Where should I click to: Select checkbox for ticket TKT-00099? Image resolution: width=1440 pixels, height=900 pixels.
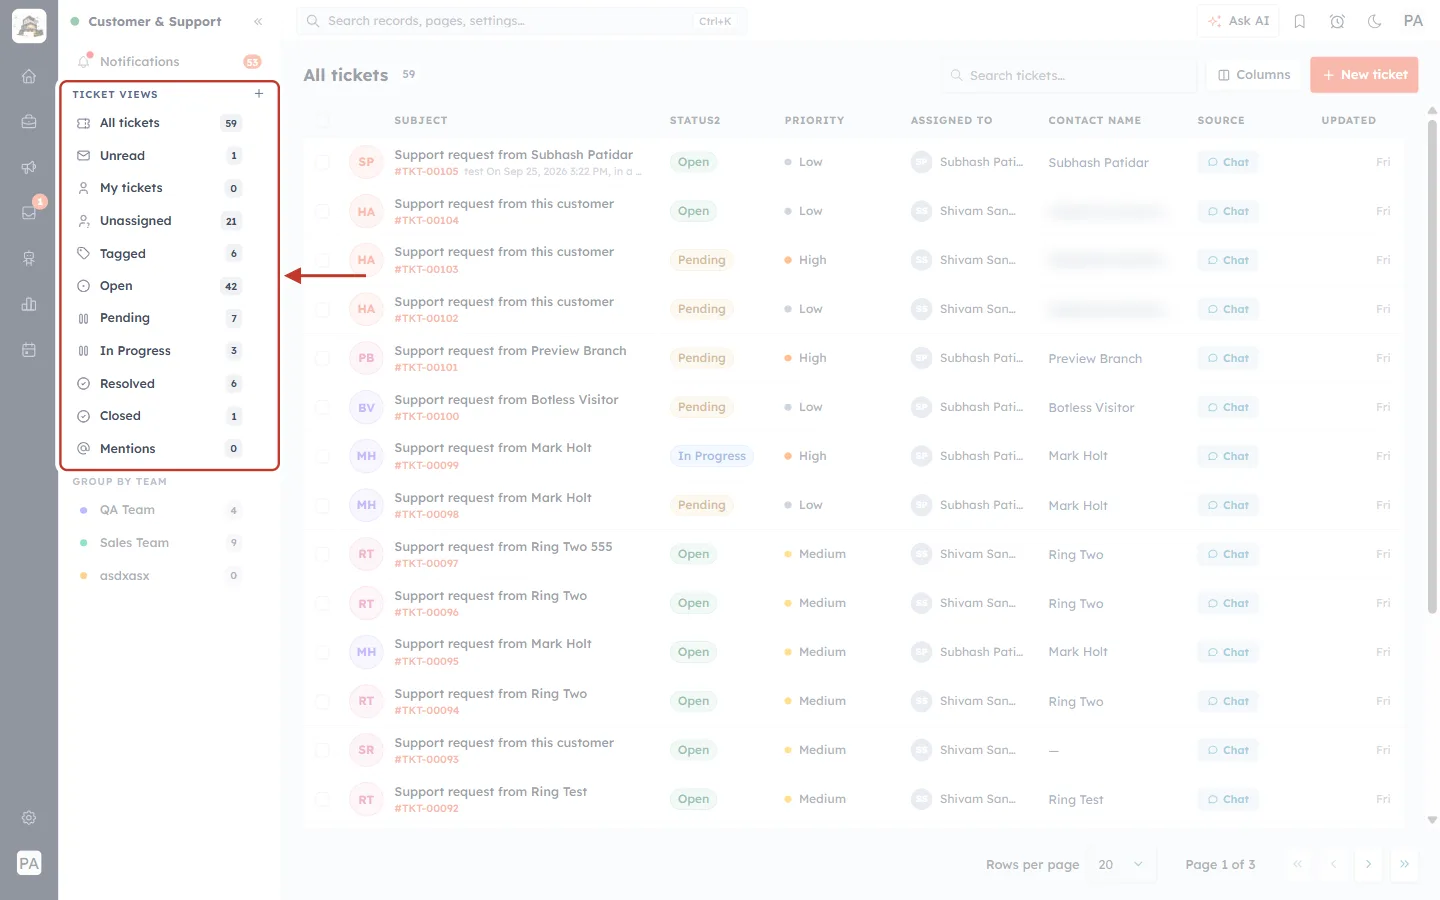[x=322, y=456]
